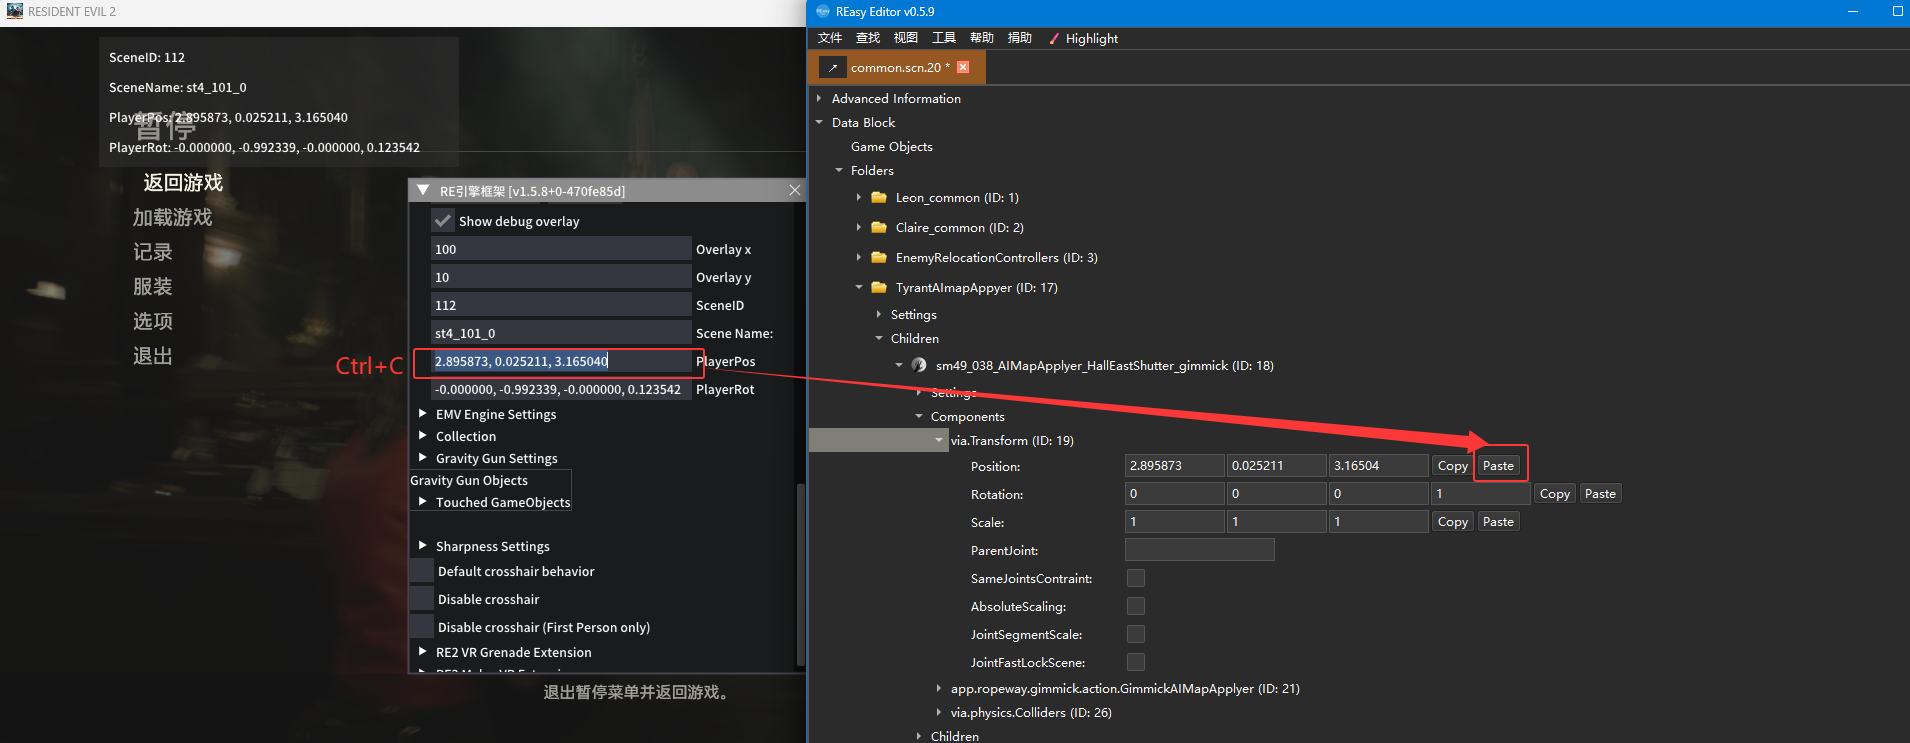Expand via.physics.Colliders component
This screenshot has height=743, width=1910.
click(938, 712)
